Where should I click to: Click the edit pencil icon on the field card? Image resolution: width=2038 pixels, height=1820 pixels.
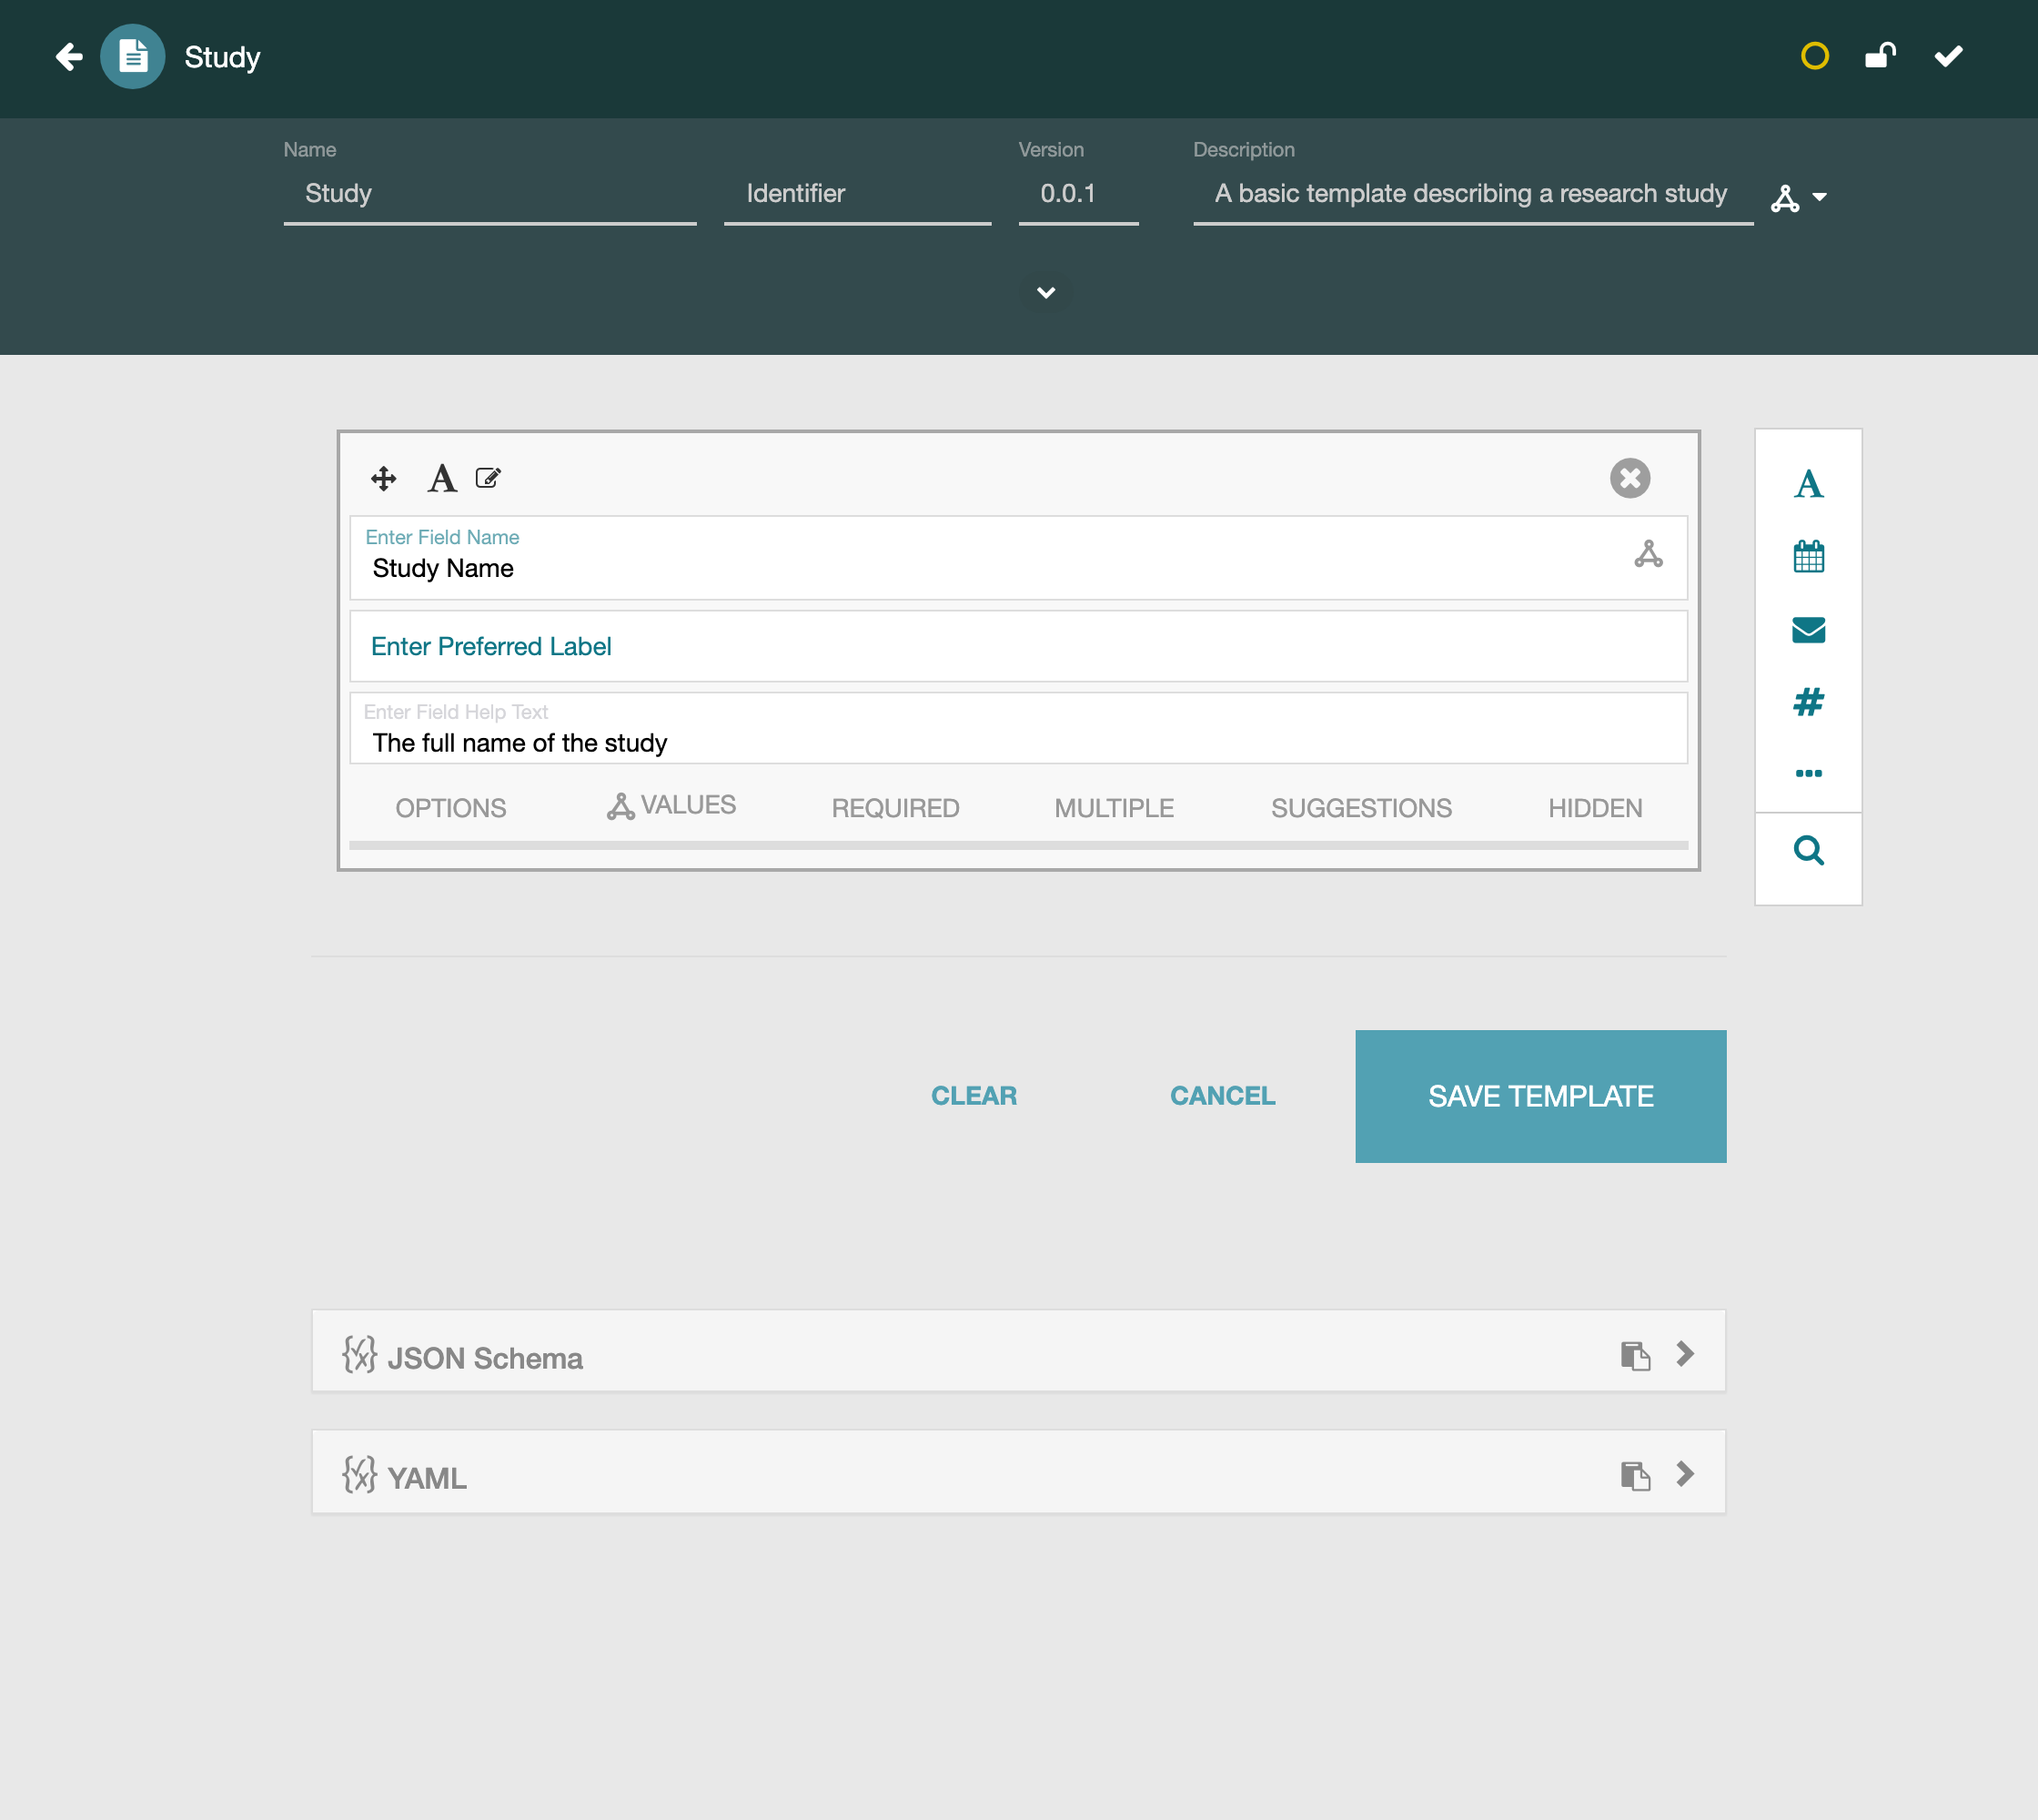coord(488,478)
